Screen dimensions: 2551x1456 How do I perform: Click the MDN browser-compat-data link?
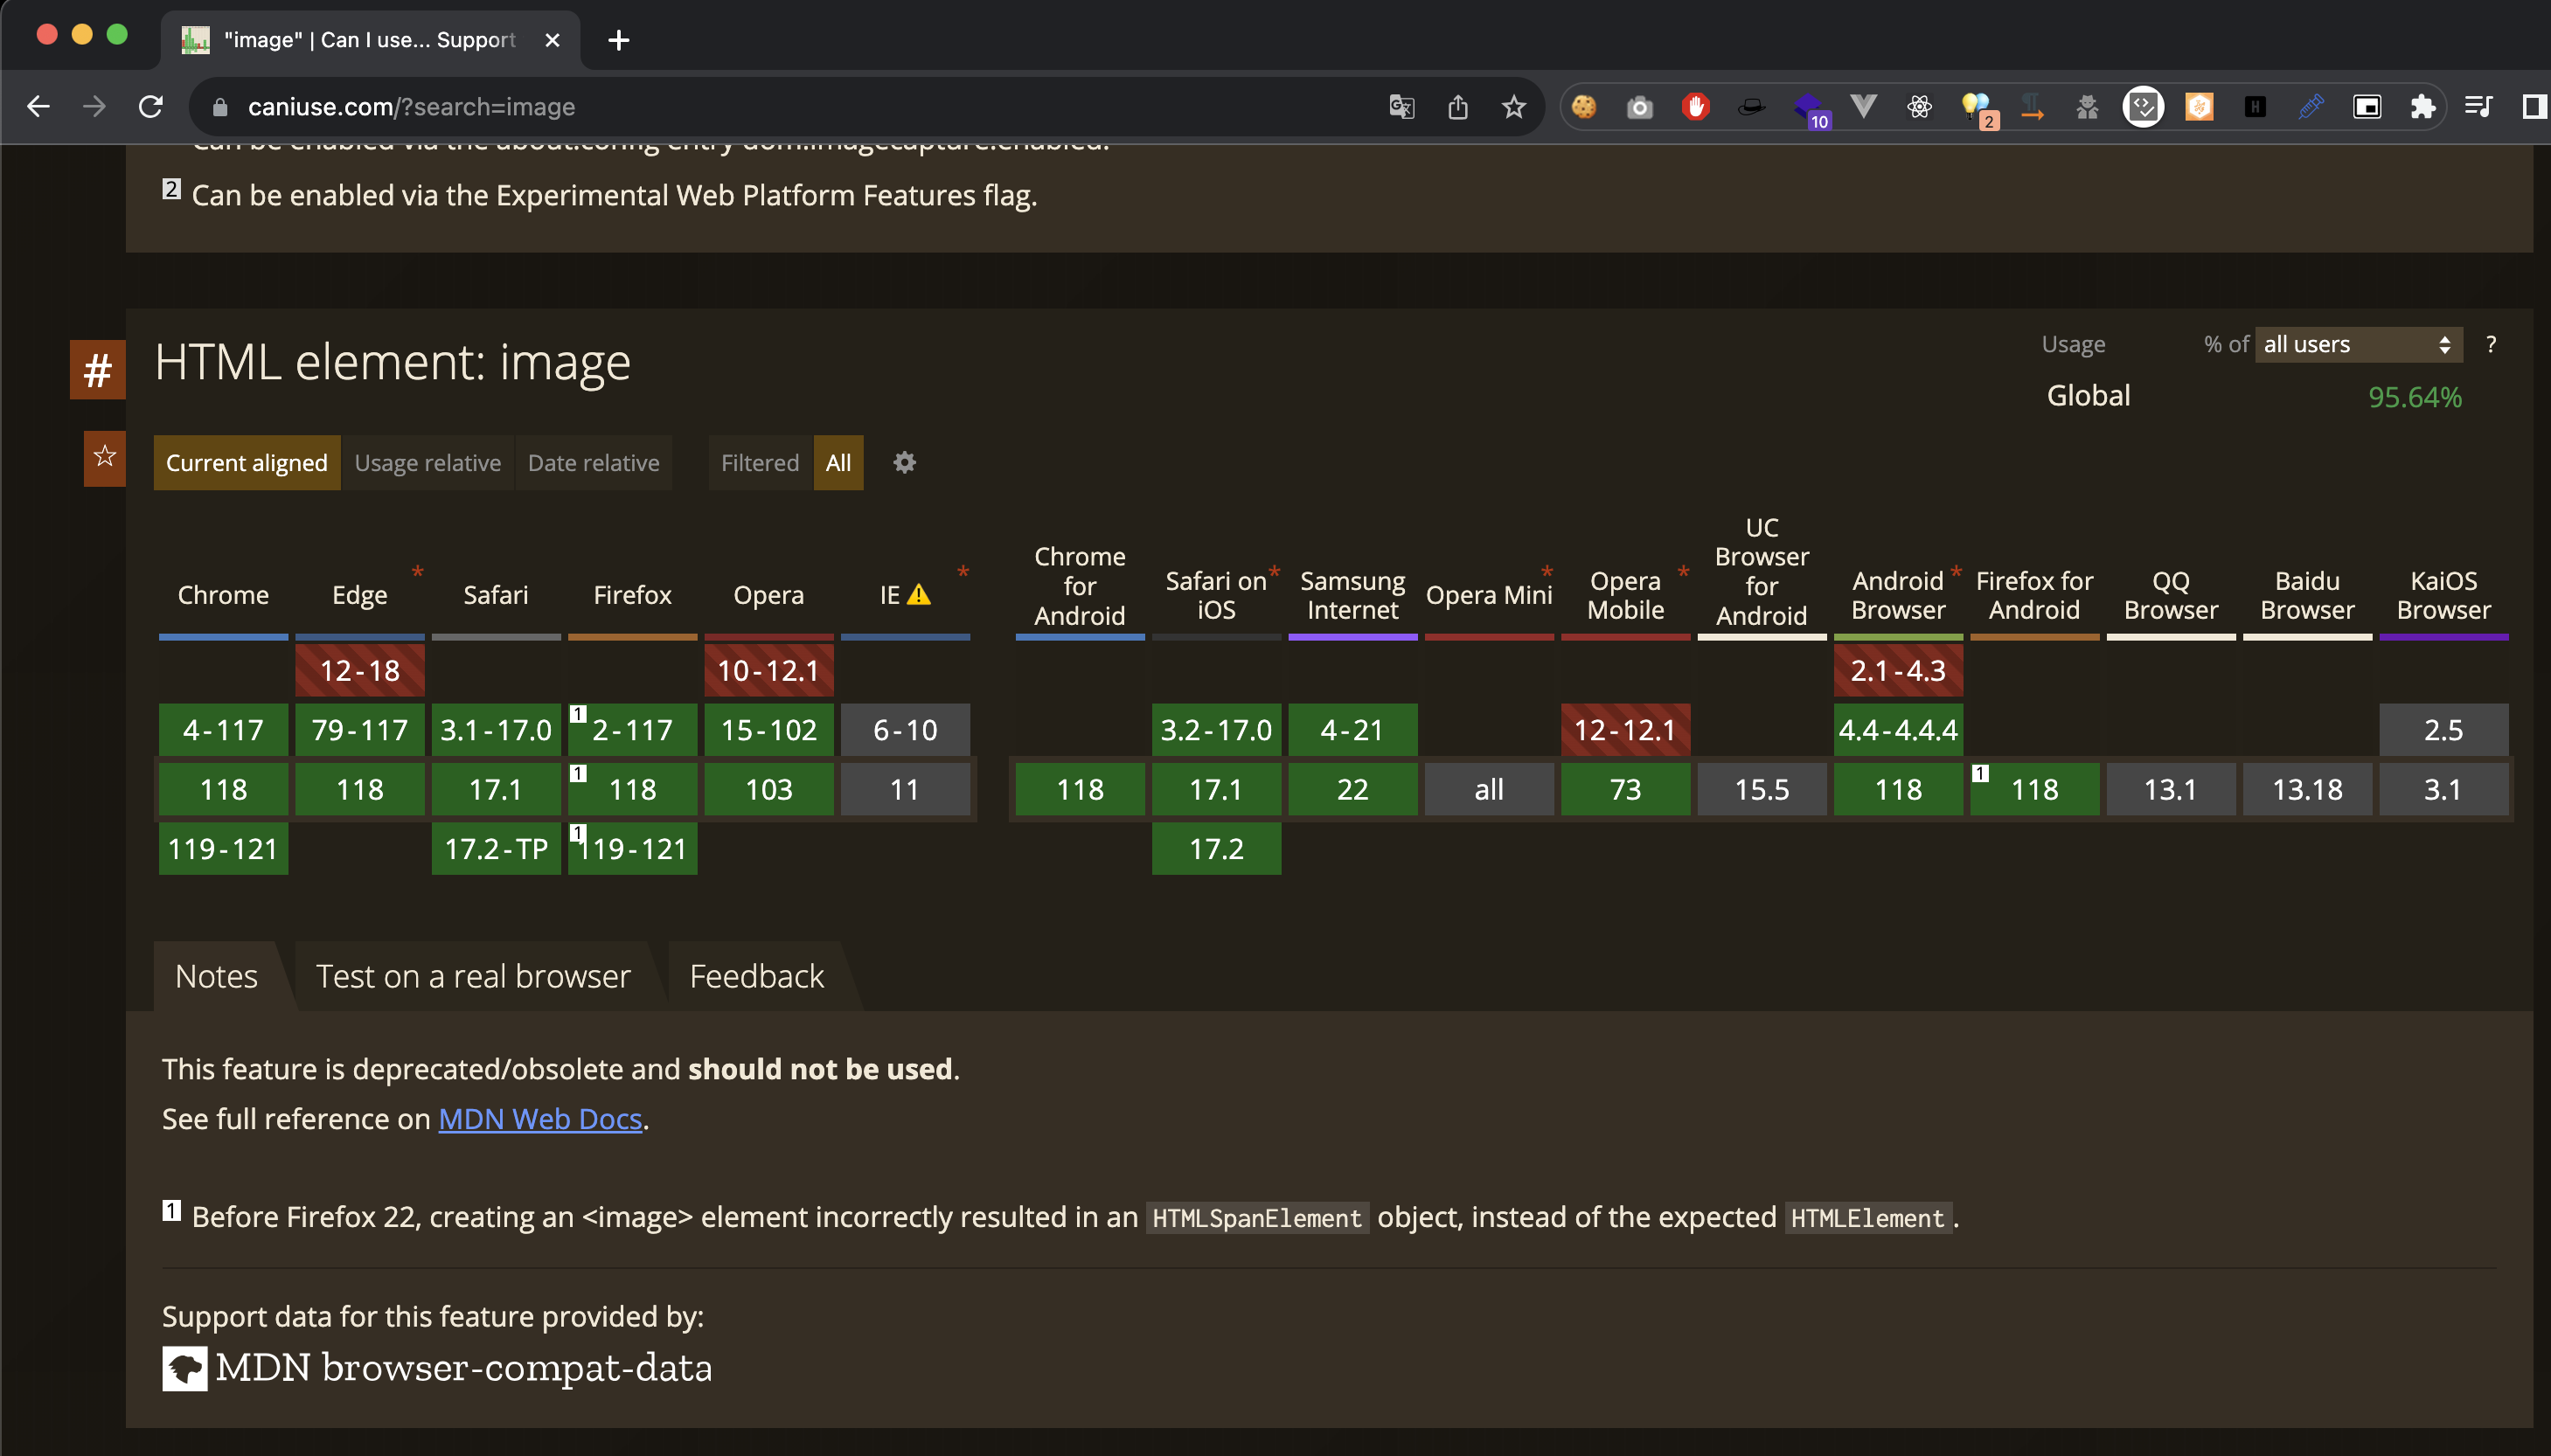click(x=463, y=1368)
